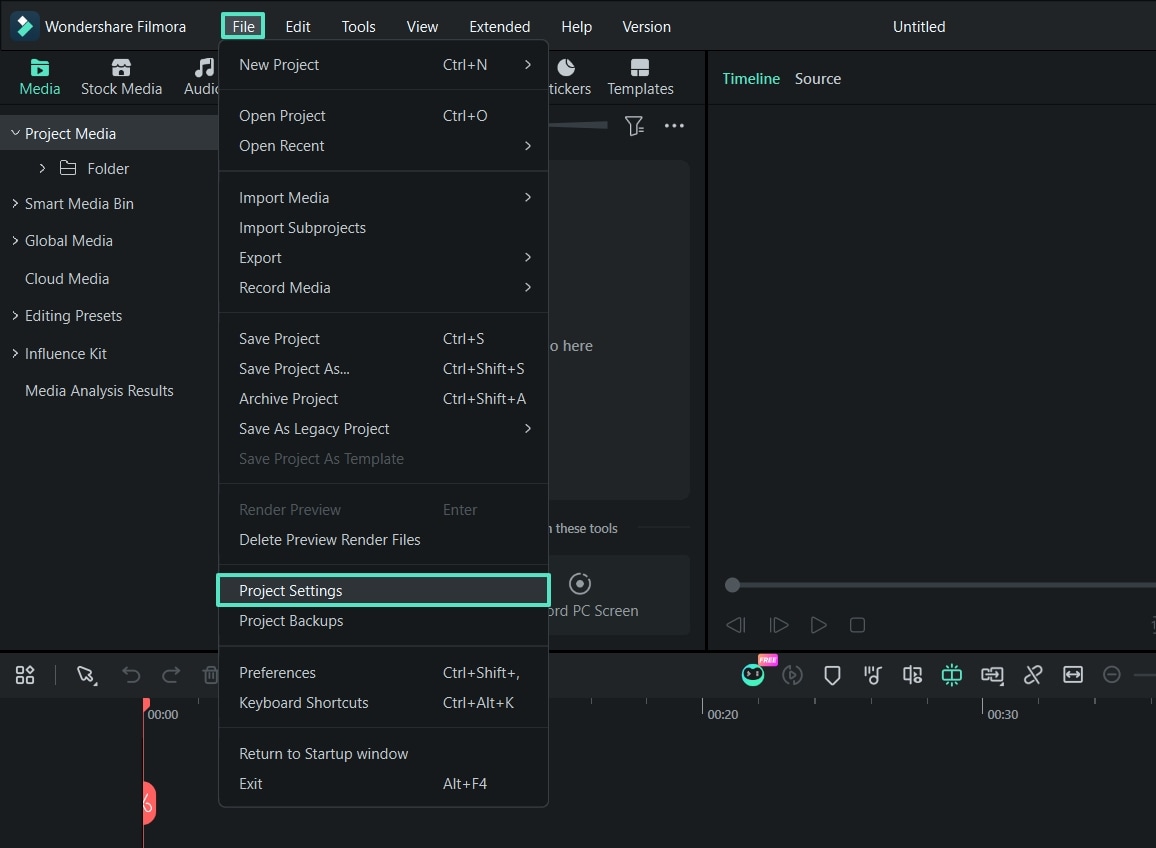Open the three-dot more options menu
The image size is (1156, 848).
(674, 125)
